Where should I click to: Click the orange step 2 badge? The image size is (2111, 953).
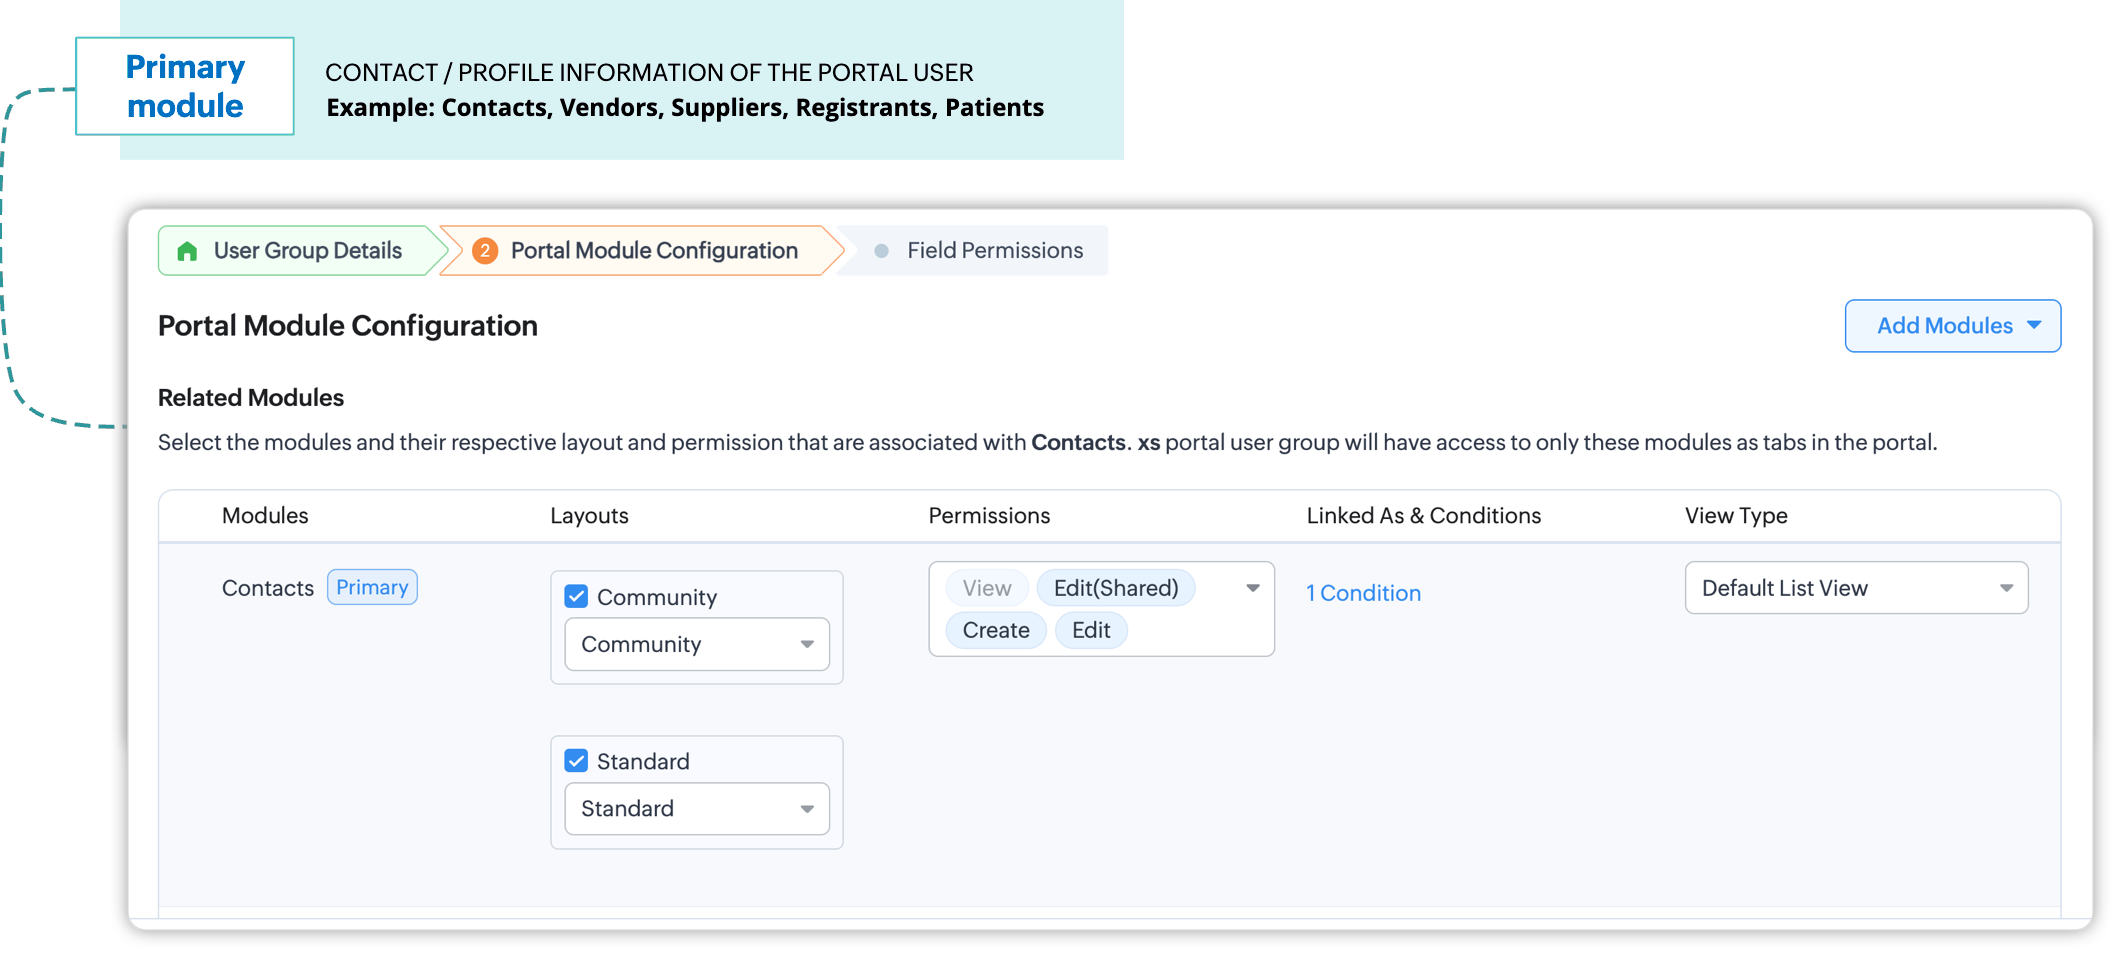[x=485, y=251]
